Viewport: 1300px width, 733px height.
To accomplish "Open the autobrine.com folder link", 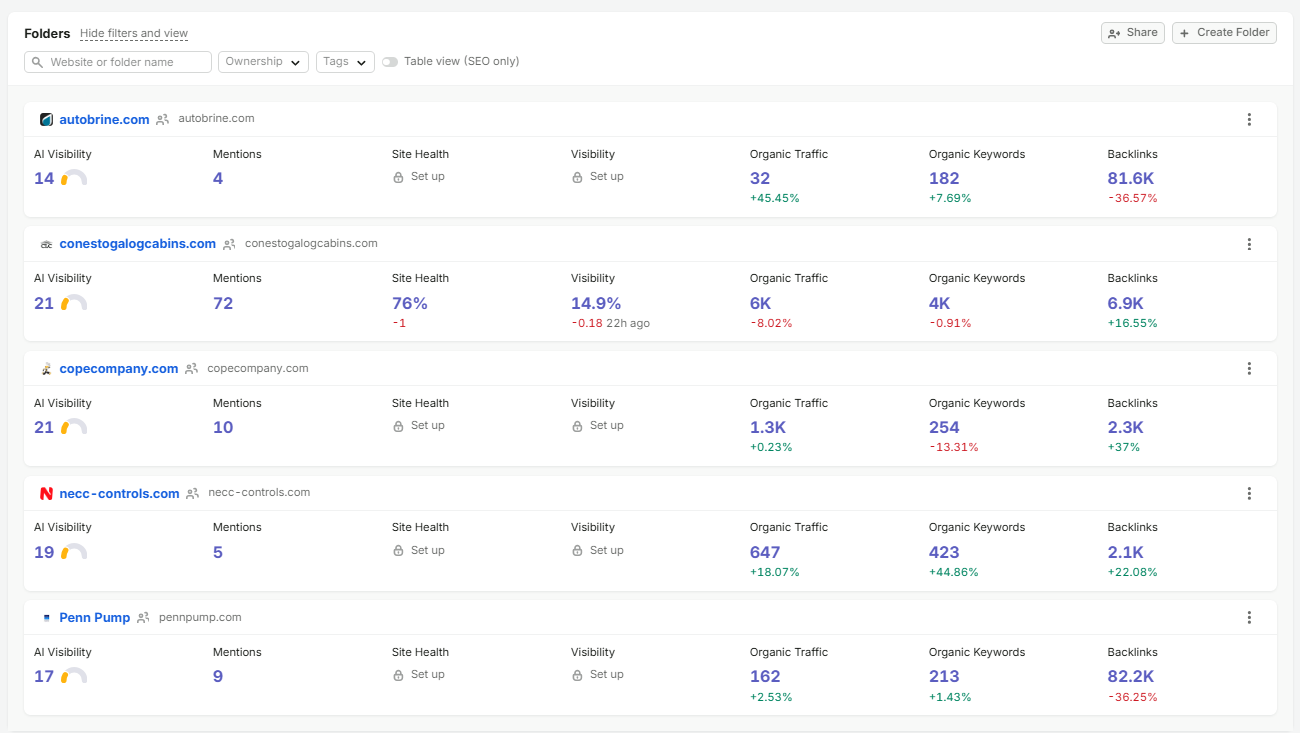I will click(x=104, y=120).
